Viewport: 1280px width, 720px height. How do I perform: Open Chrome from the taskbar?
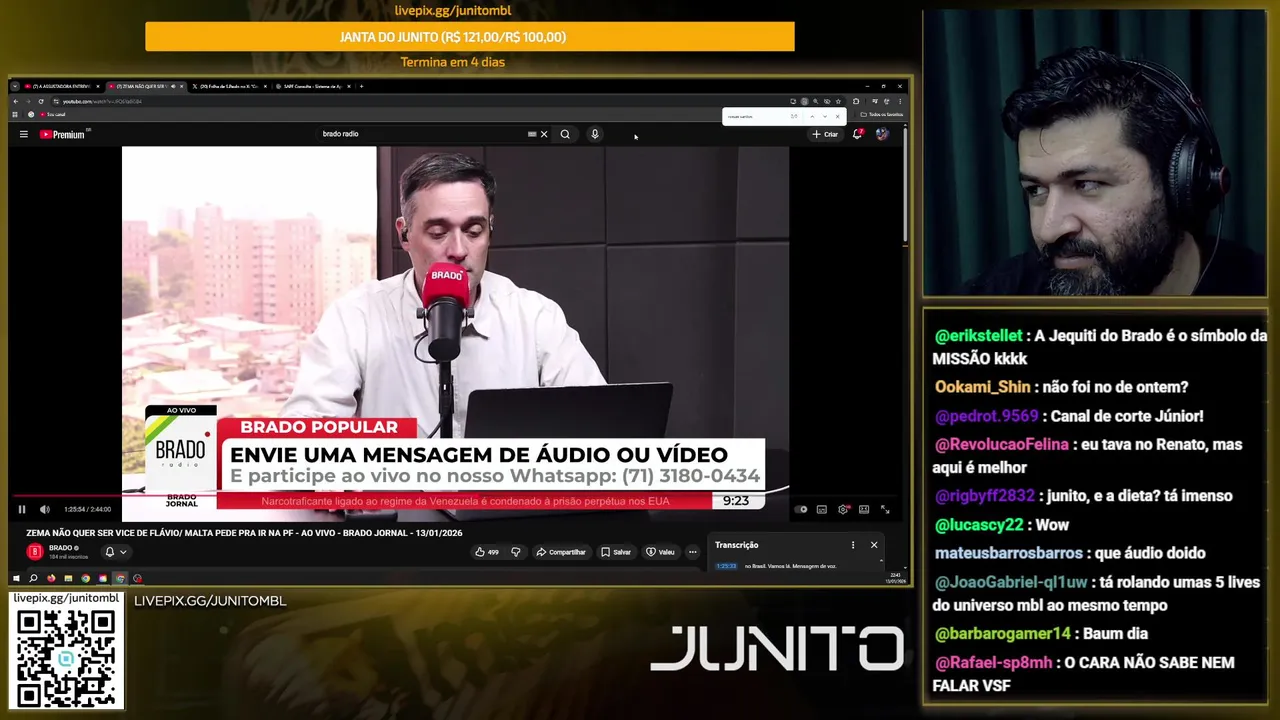click(x=85, y=578)
